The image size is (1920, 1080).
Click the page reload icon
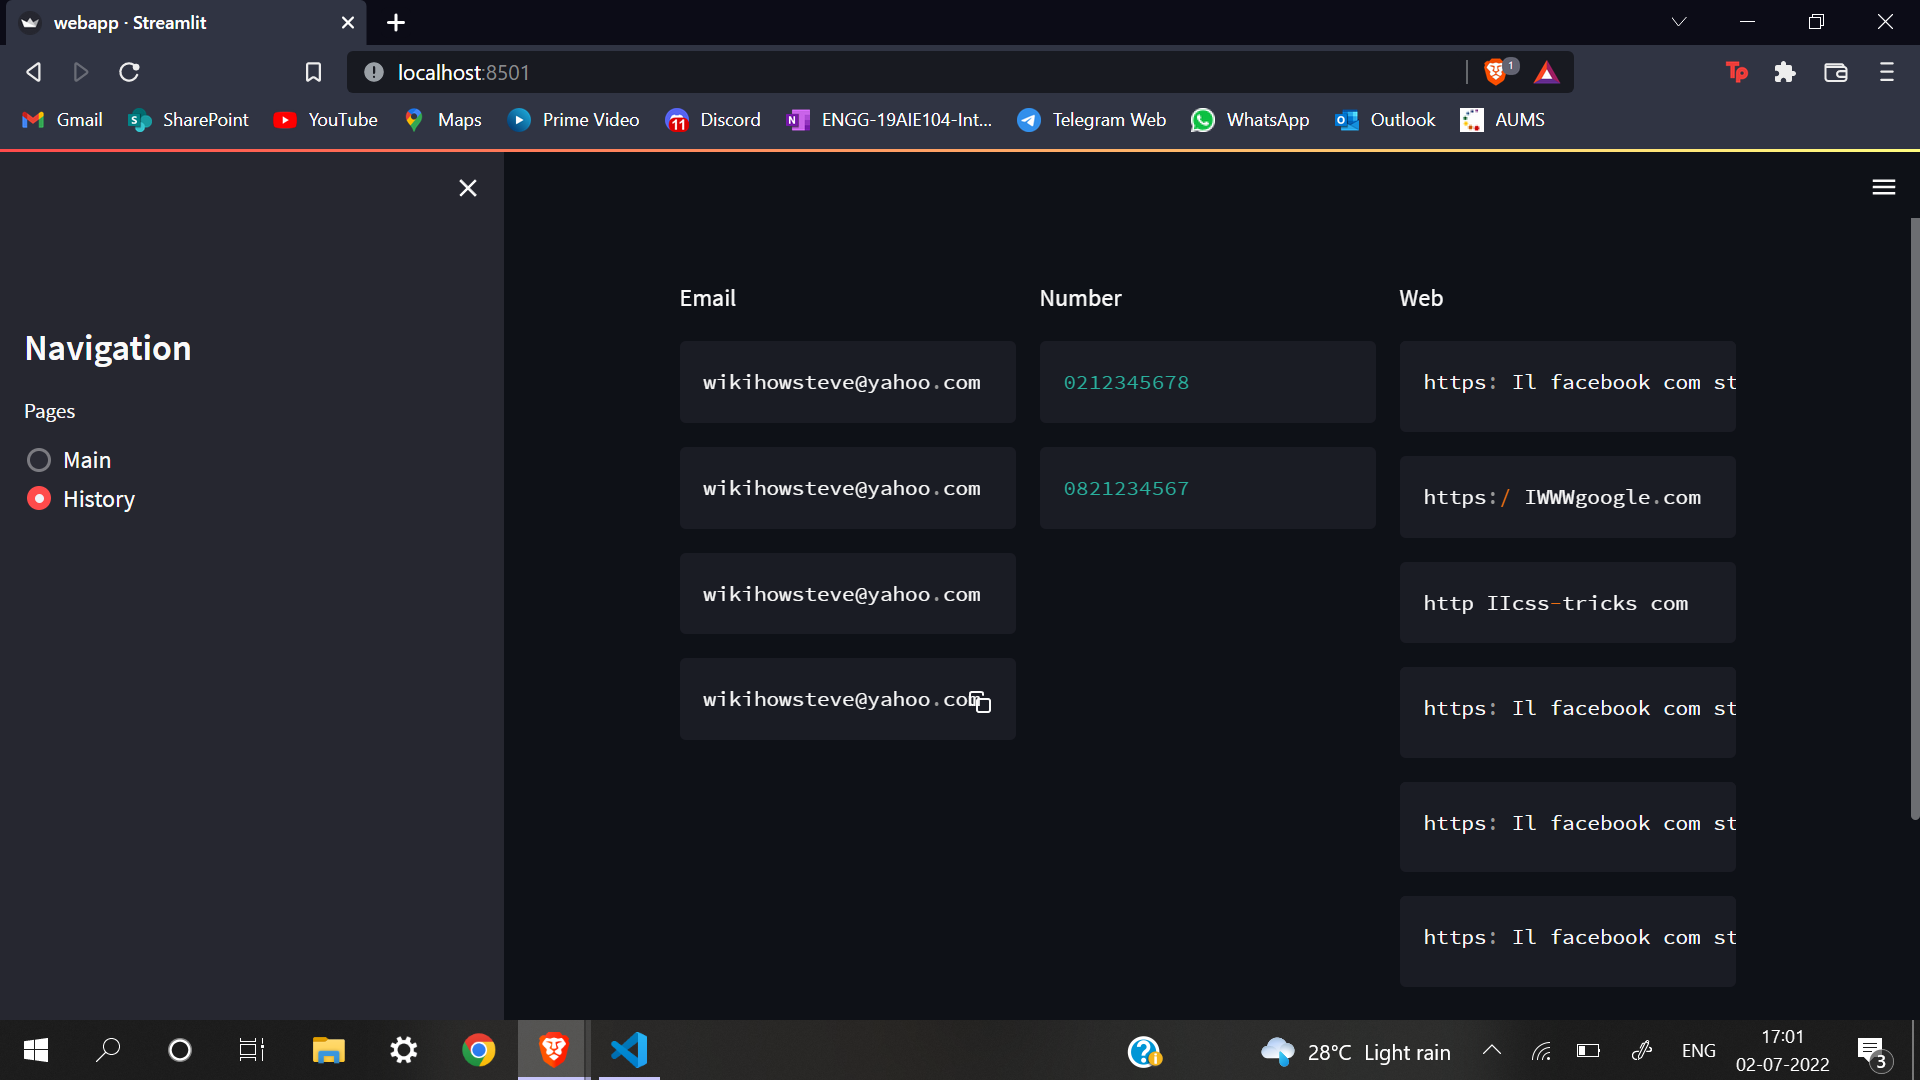click(129, 72)
